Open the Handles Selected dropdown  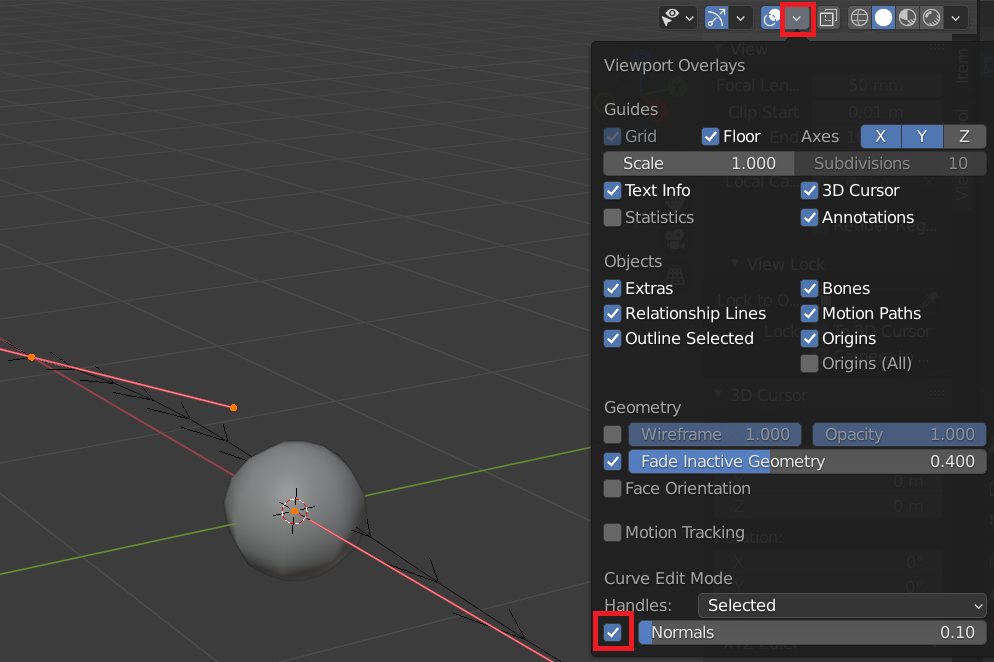[x=842, y=606]
